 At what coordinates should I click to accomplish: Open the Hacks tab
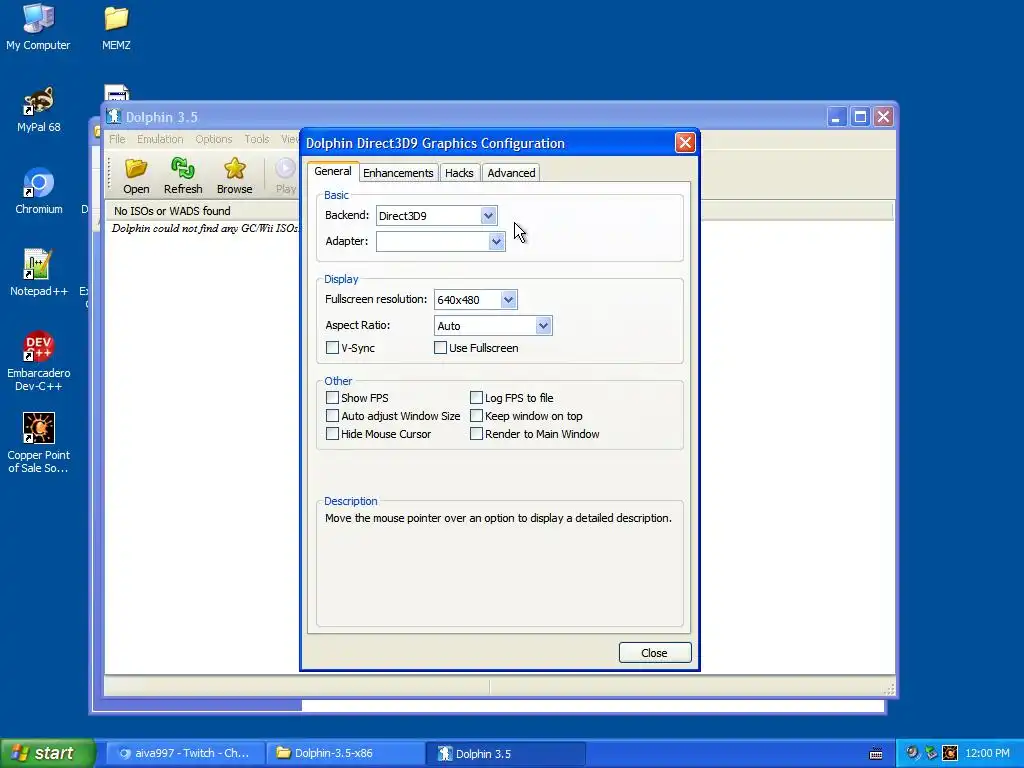[x=459, y=172]
